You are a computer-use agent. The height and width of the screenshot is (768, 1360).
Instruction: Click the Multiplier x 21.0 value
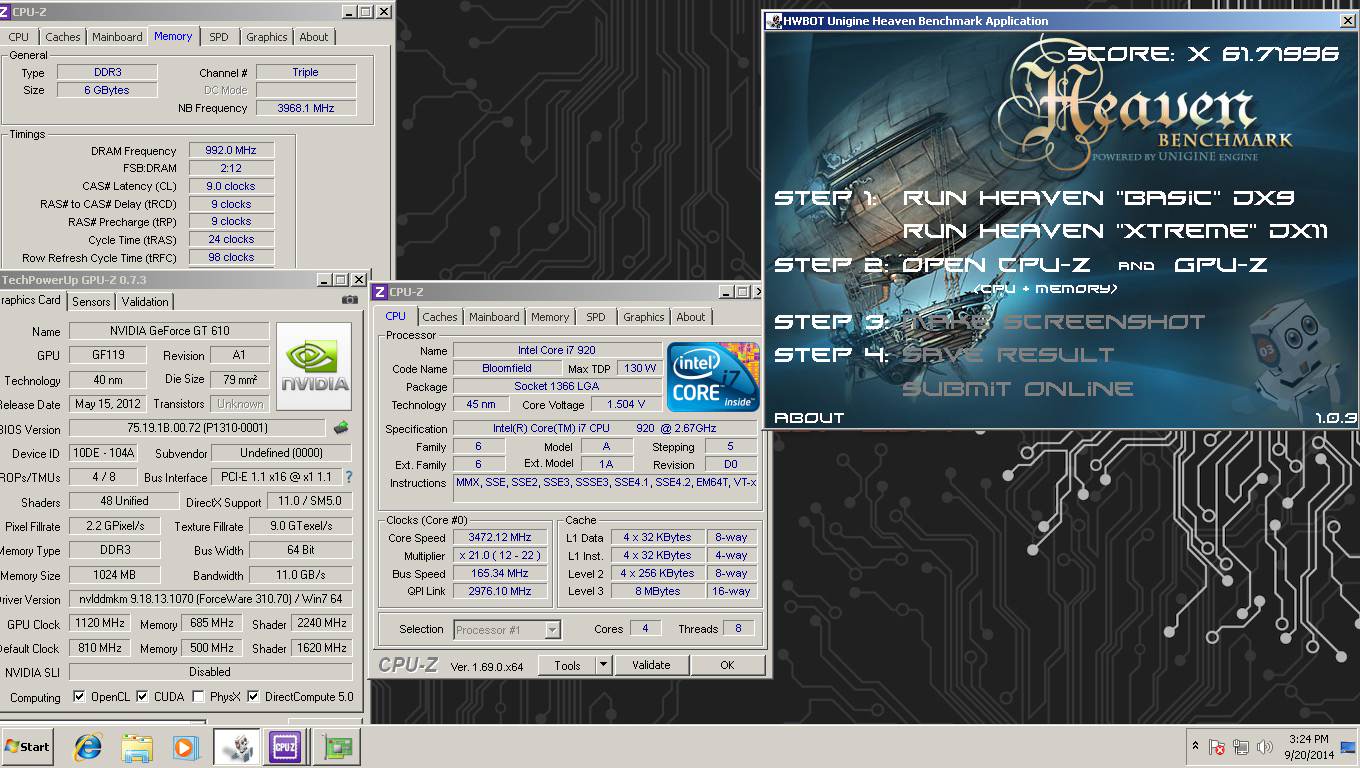(501, 556)
